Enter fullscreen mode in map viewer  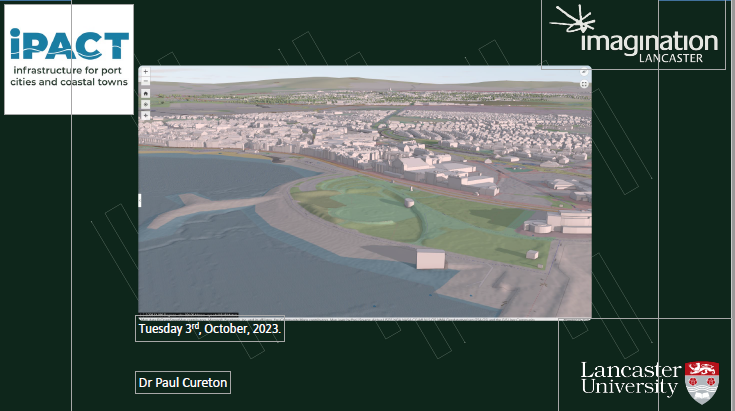(583, 84)
